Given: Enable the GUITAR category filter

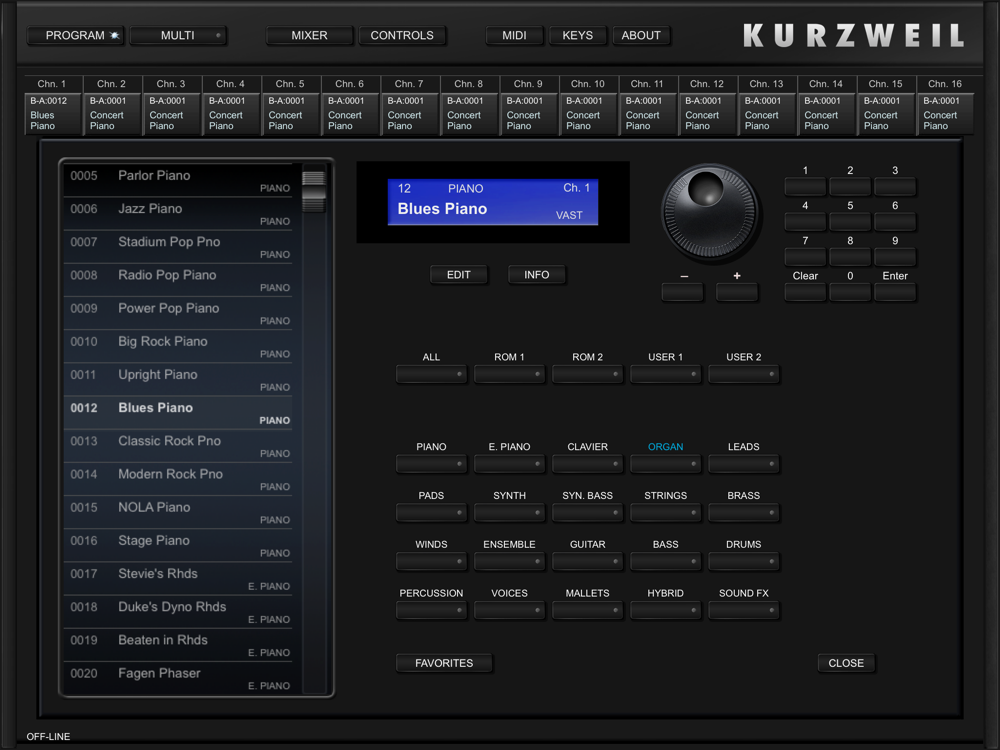Looking at the screenshot, I should tap(587, 562).
